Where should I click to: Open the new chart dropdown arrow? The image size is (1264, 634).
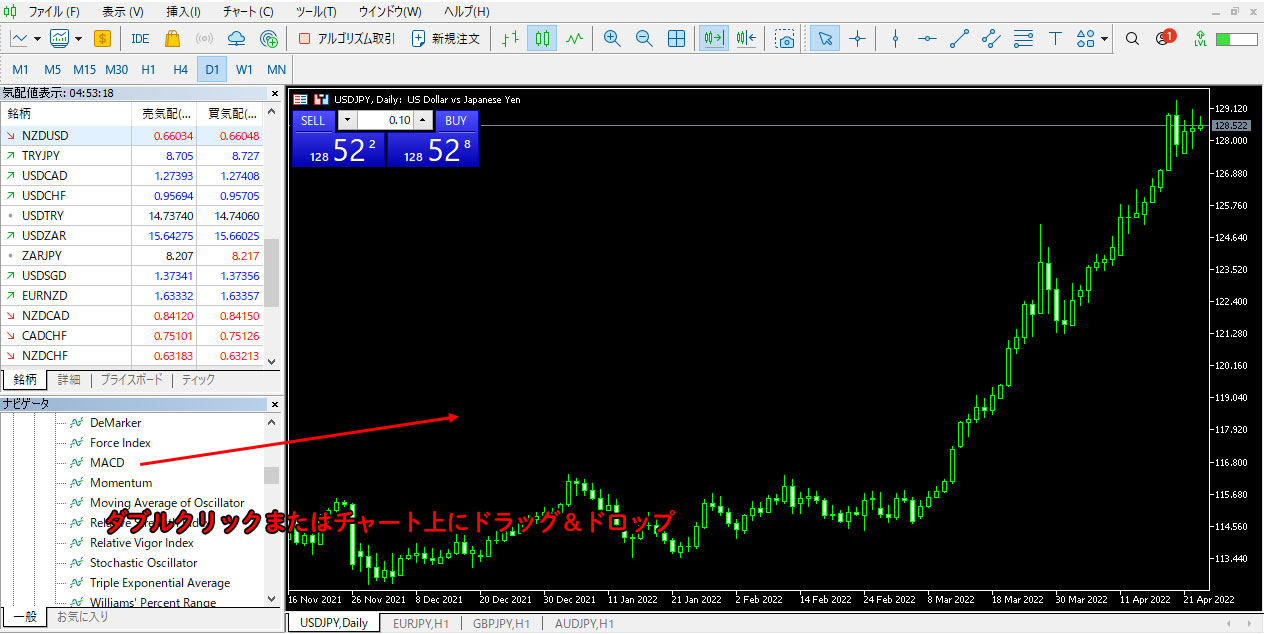coord(37,39)
